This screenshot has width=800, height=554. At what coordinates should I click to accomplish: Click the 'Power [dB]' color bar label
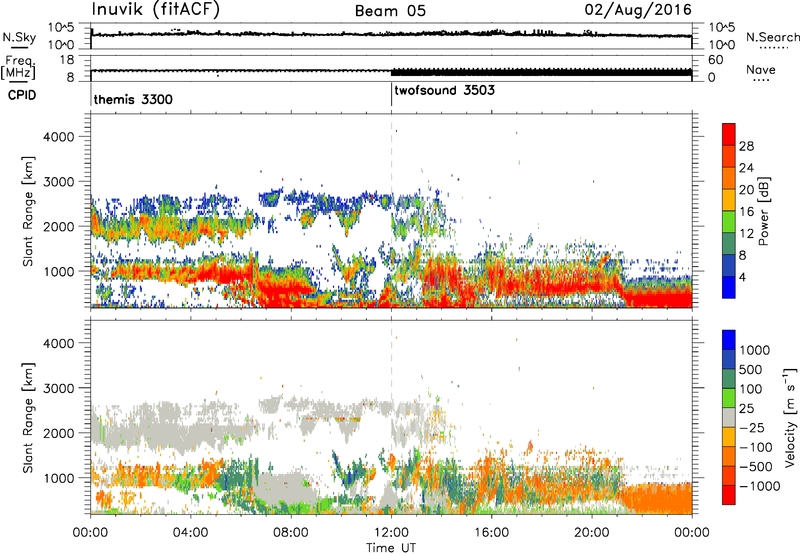[x=763, y=211]
